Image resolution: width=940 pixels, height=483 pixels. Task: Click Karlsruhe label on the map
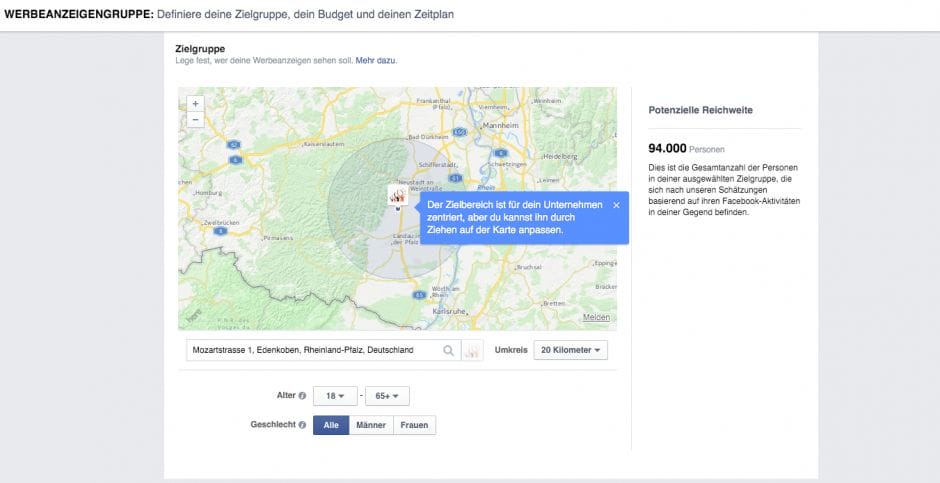(x=449, y=312)
